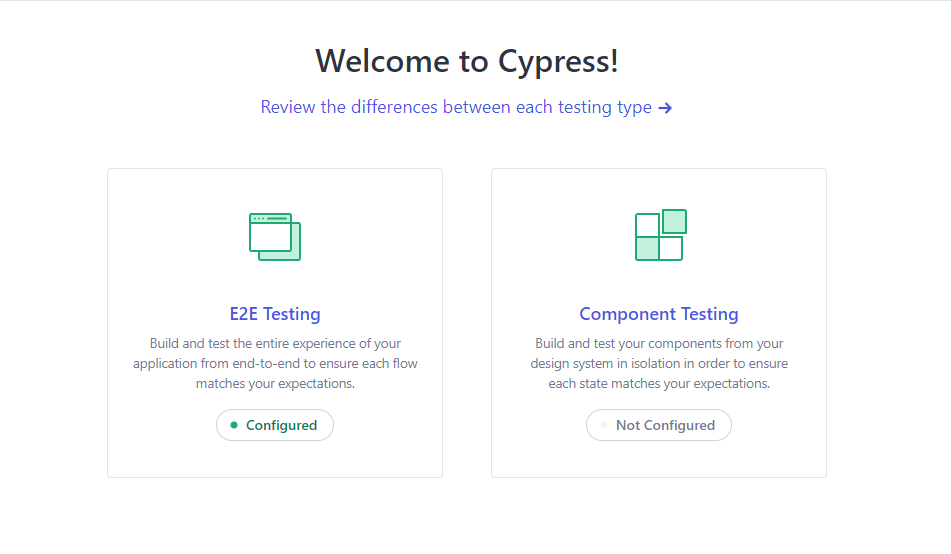Click the E2E Testing browser windows icon
The height and width of the screenshot is (554, 951).
275,237
